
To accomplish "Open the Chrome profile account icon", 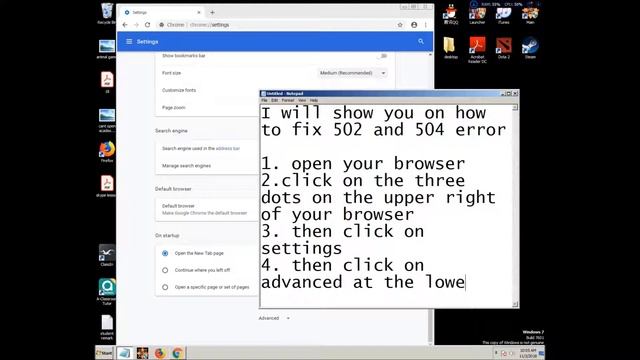I will click(x=414, y=25).
